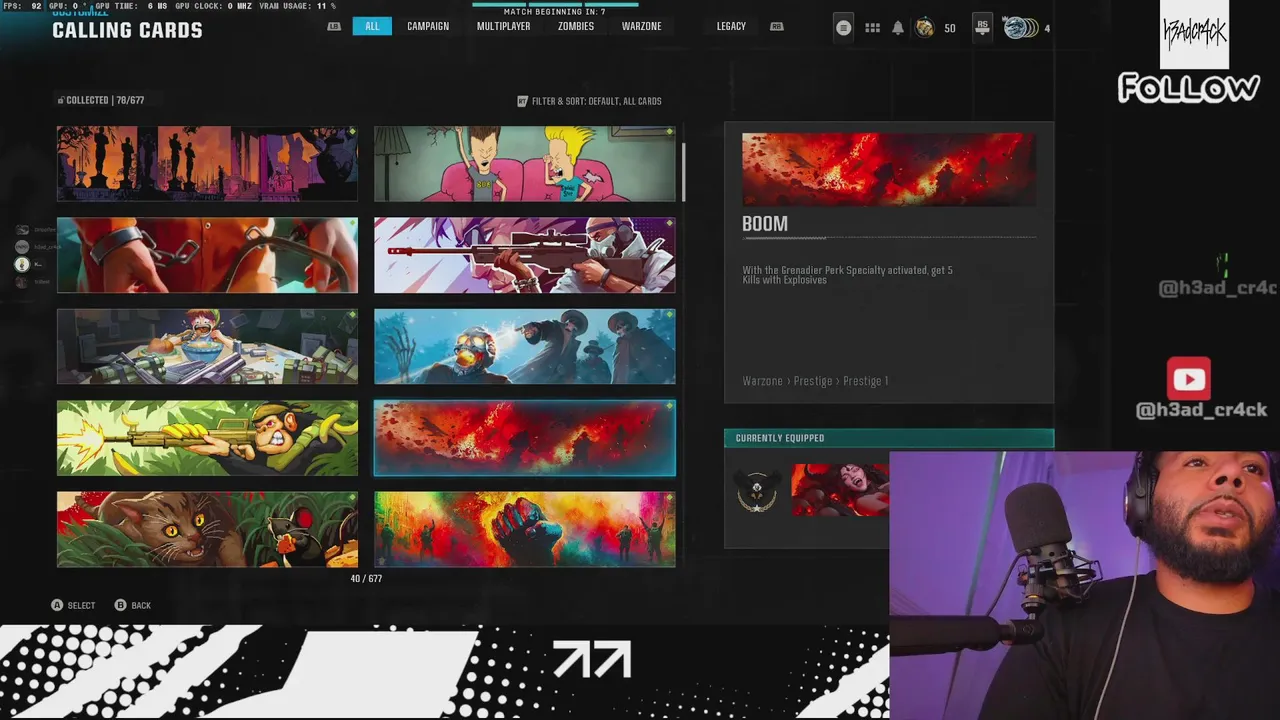Click the YouTube logo on stream overlay
This screenshot has height=720, width=1280.
point(1189,379)
